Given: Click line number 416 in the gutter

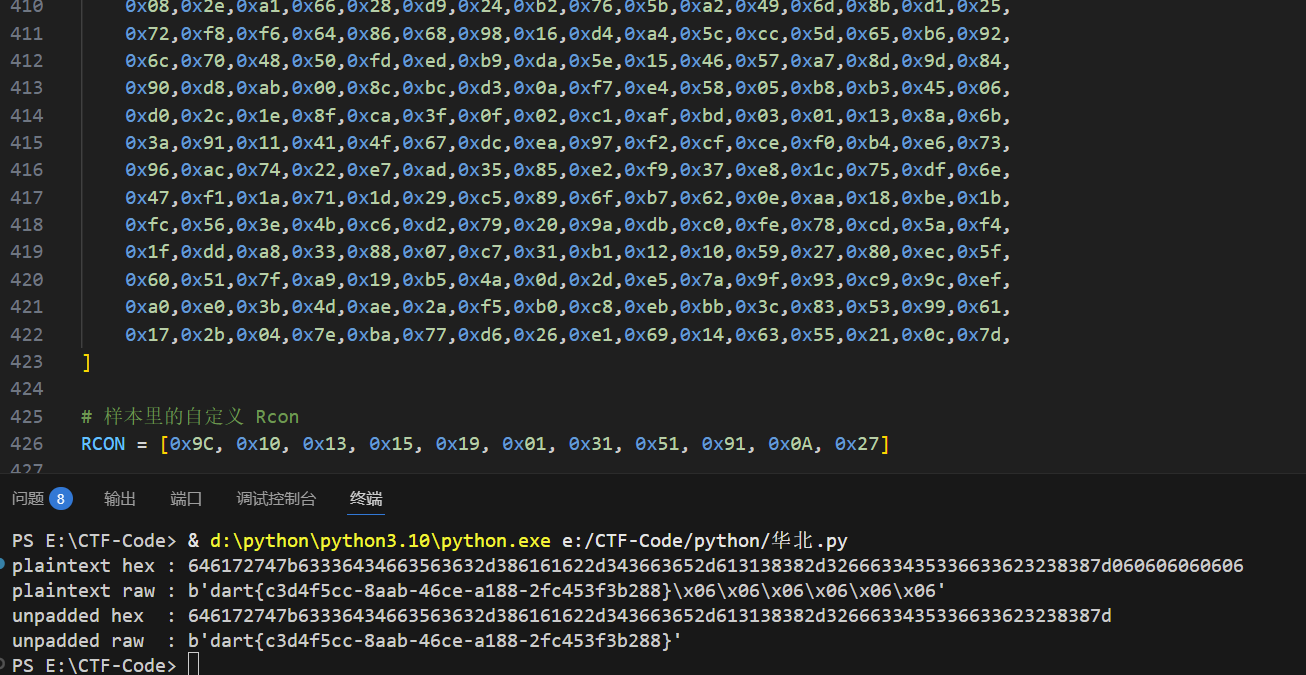Looking at the screenshot, I should coord(26,170).
